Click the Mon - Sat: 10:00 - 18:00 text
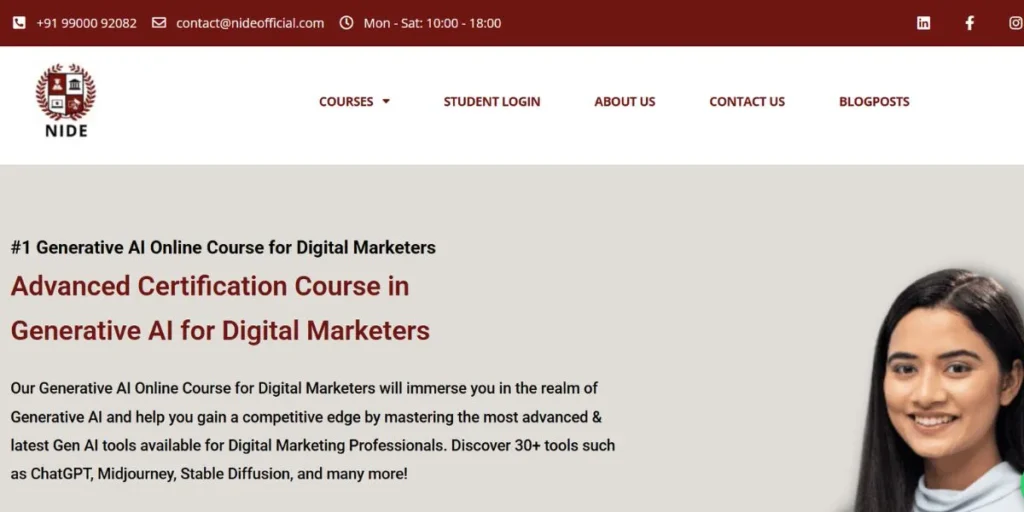The width and height of the screenshot is (1024, 512). pyautogui.click(x=432, y=23)
